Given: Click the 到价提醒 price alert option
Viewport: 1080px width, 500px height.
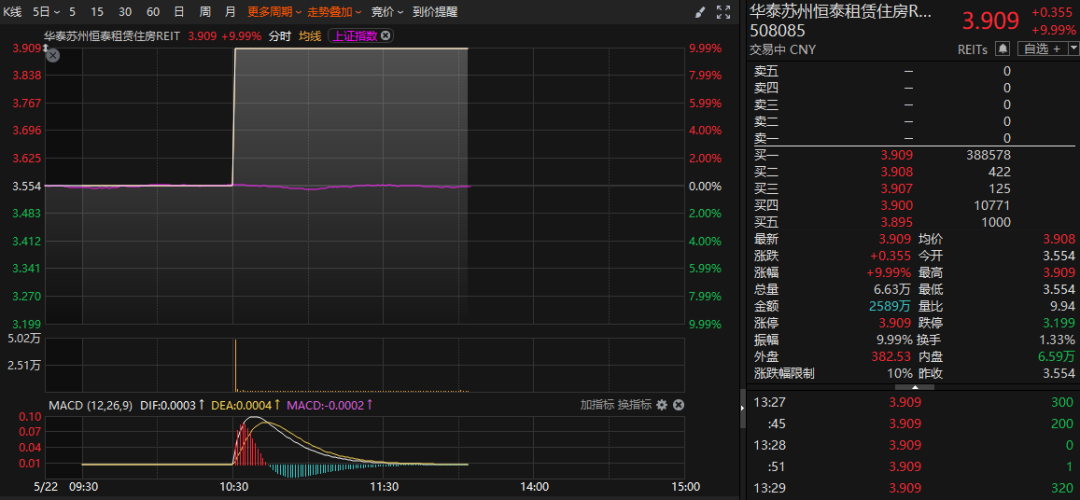Looking at the screenshot, I should [435, 12].
